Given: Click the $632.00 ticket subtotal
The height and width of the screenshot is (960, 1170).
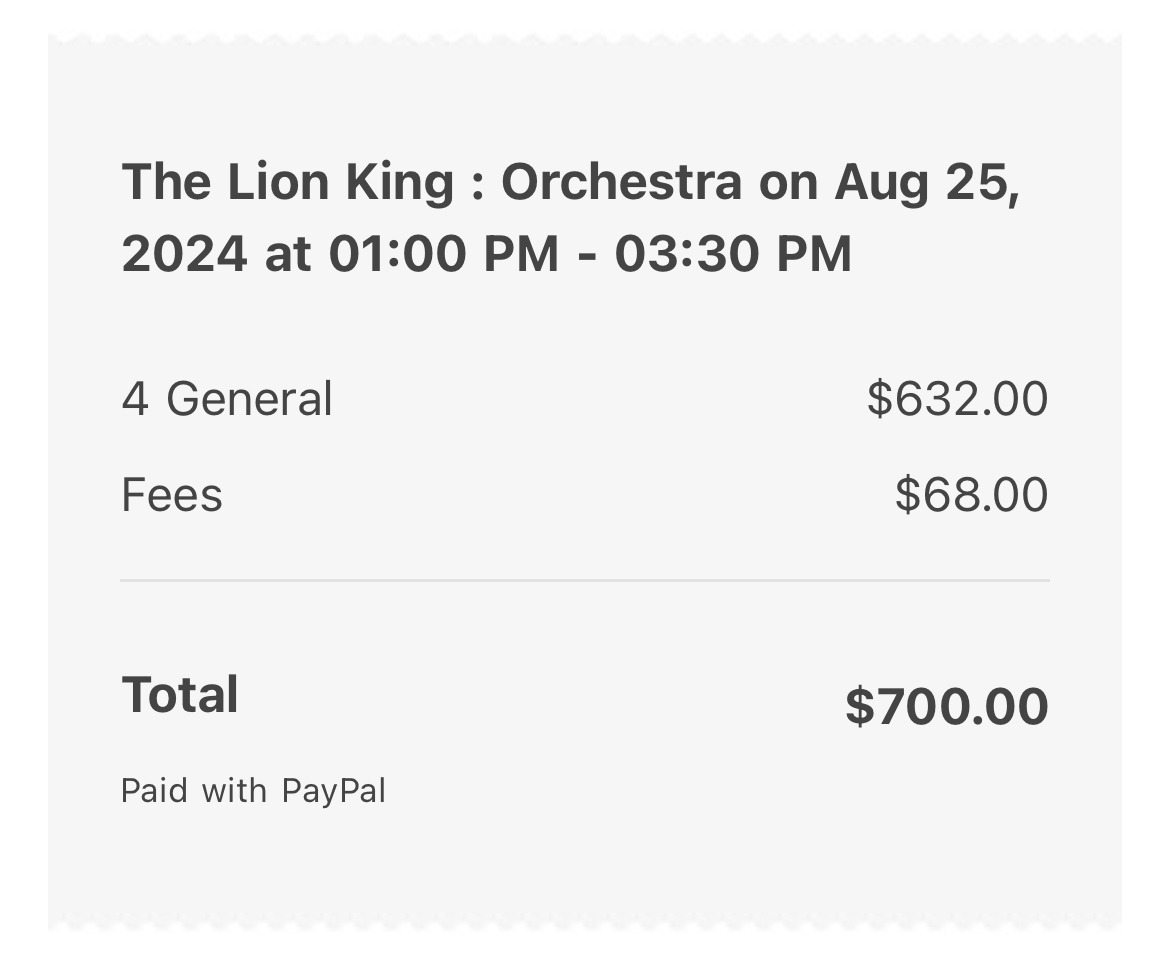Looking at the screenshot, I should tap(957, 399).
